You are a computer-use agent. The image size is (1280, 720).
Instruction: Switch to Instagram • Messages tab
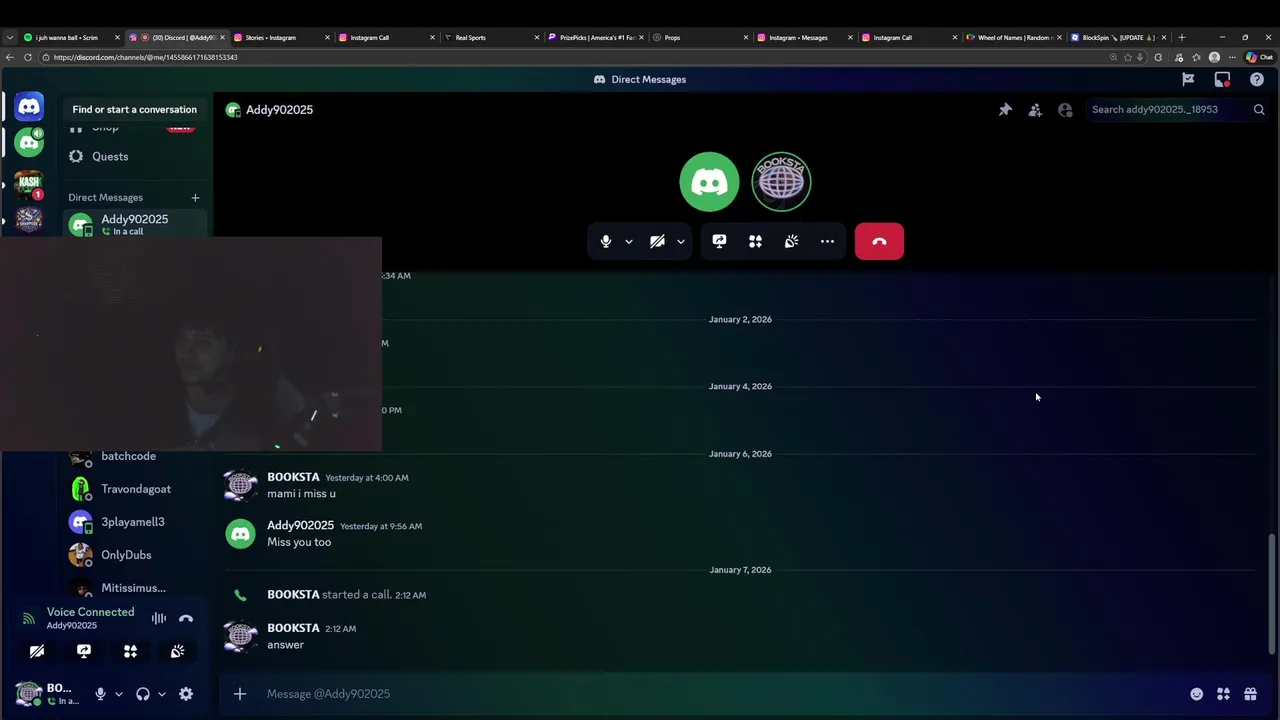[x=805, y=37]
